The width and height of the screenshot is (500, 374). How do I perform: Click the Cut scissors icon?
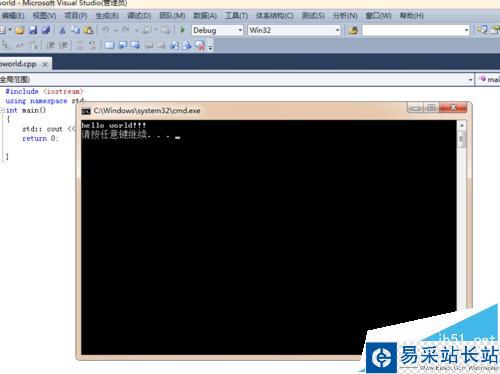pyautogui.click(x=62, y=30)
